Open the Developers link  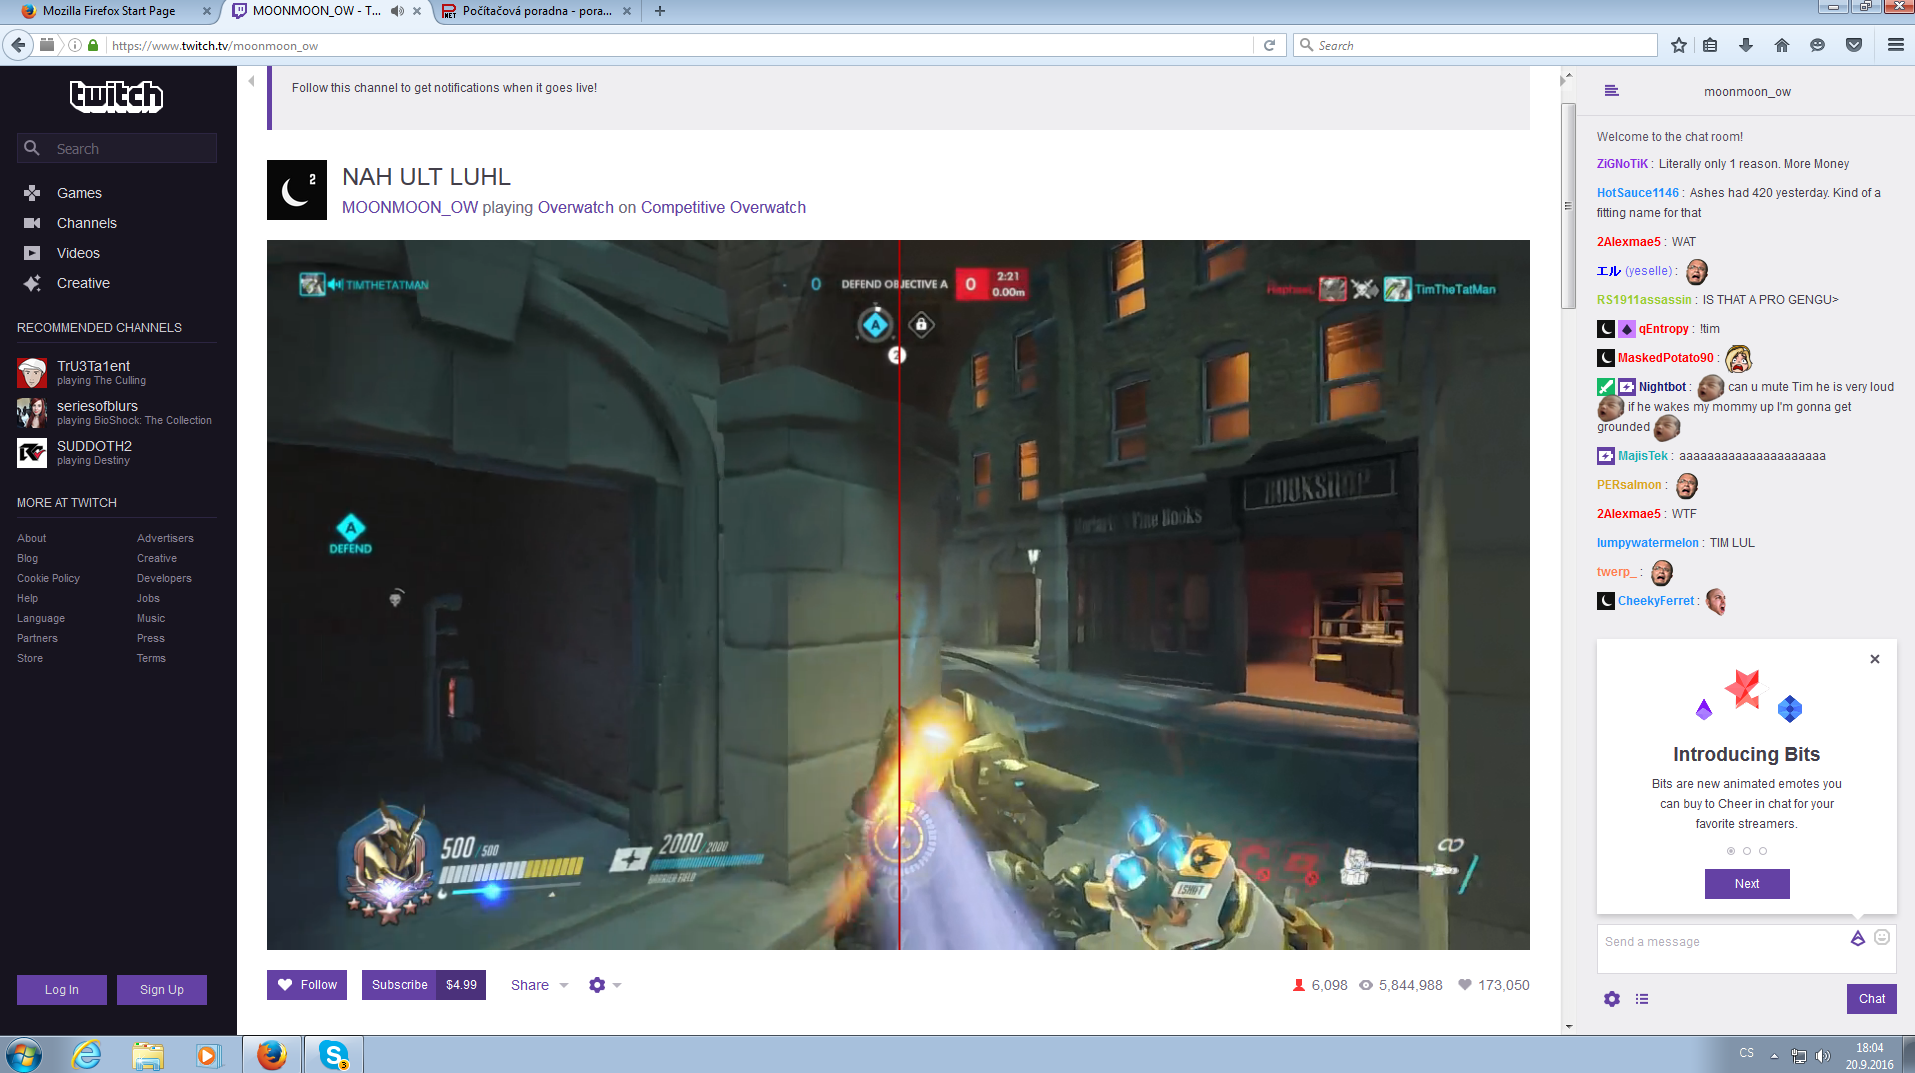coord(164,578)
